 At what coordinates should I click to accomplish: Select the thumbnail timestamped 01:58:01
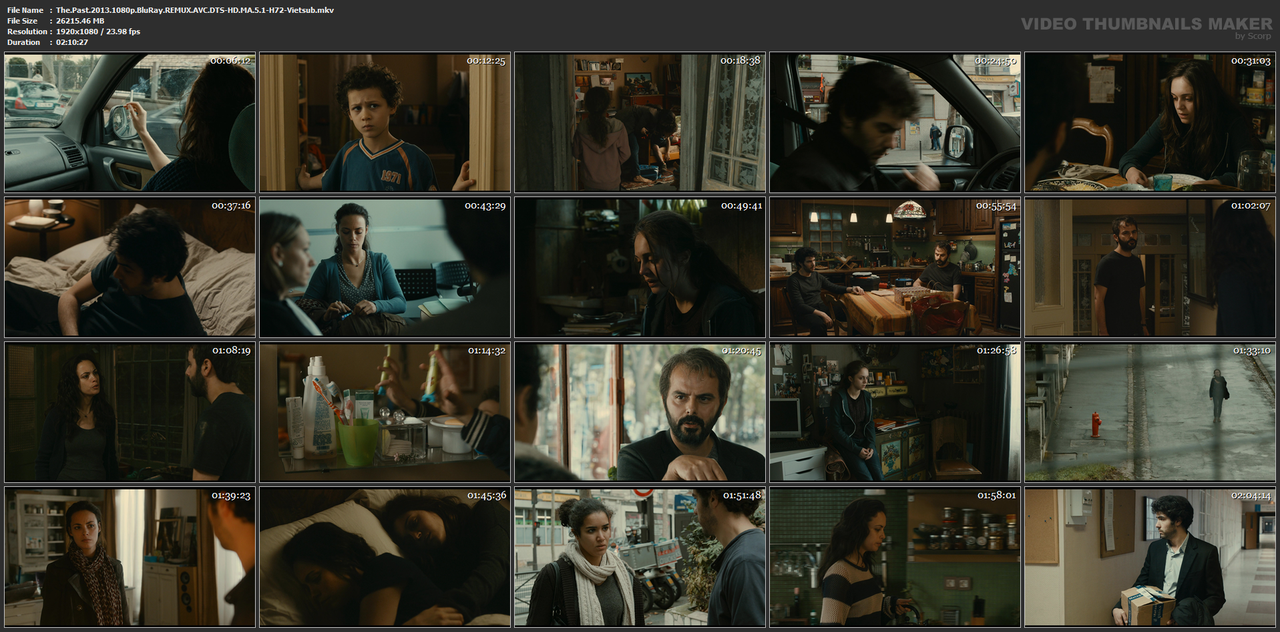(895, 557)
